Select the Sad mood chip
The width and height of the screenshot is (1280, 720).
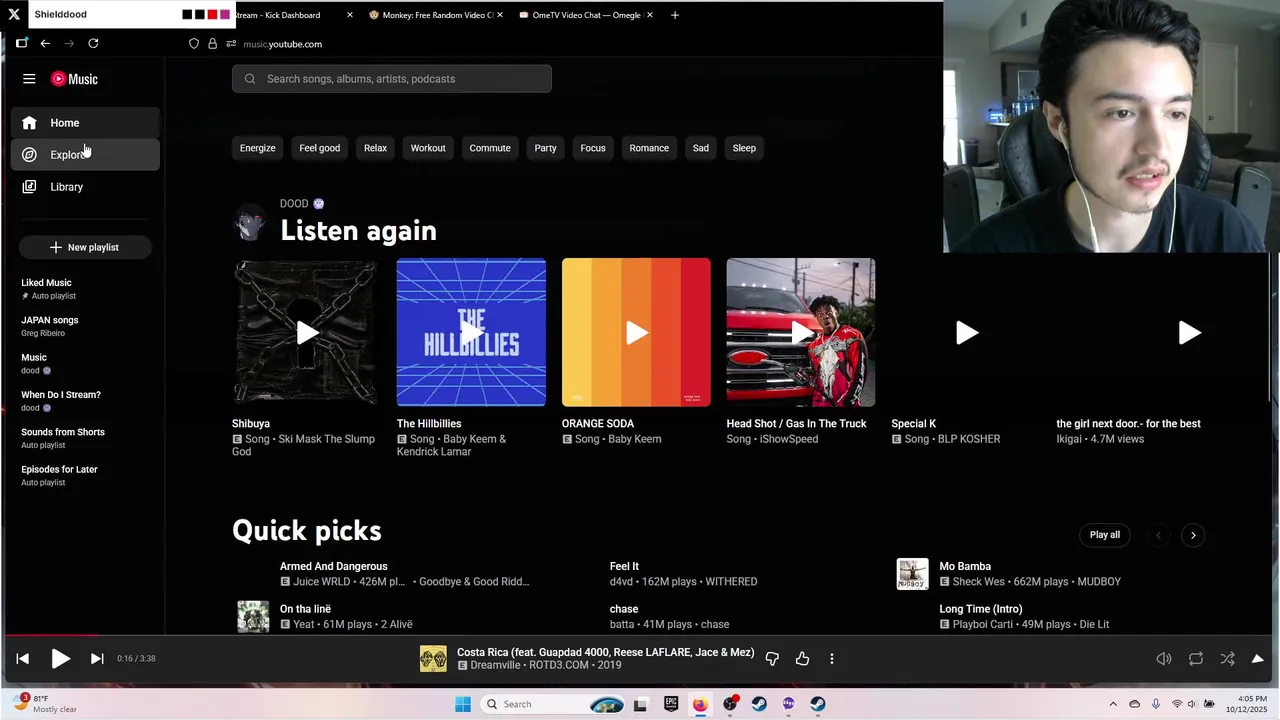click(701, 148)
